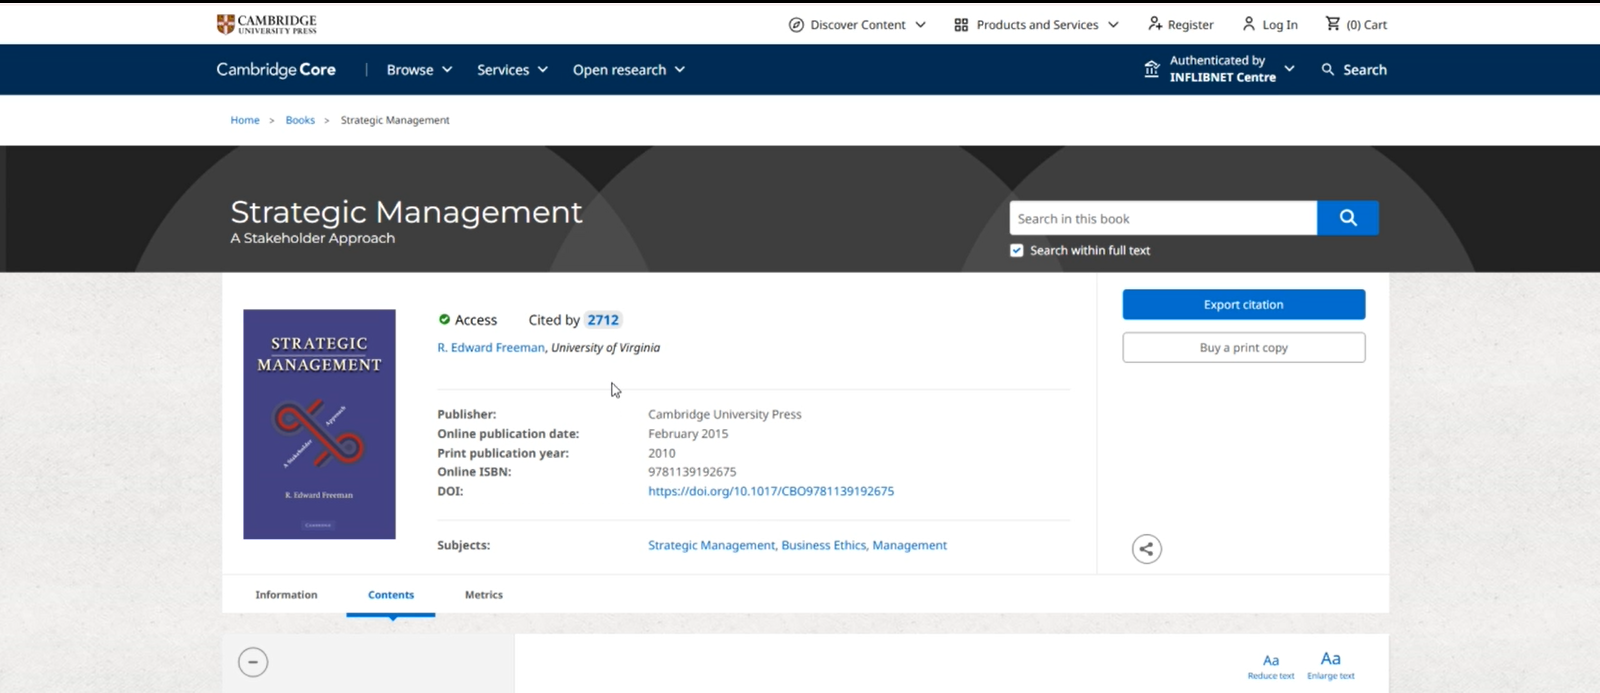1600x693 pixels.
Task: Open Search in the navigation bar
Action: [x=1354, y=70]
